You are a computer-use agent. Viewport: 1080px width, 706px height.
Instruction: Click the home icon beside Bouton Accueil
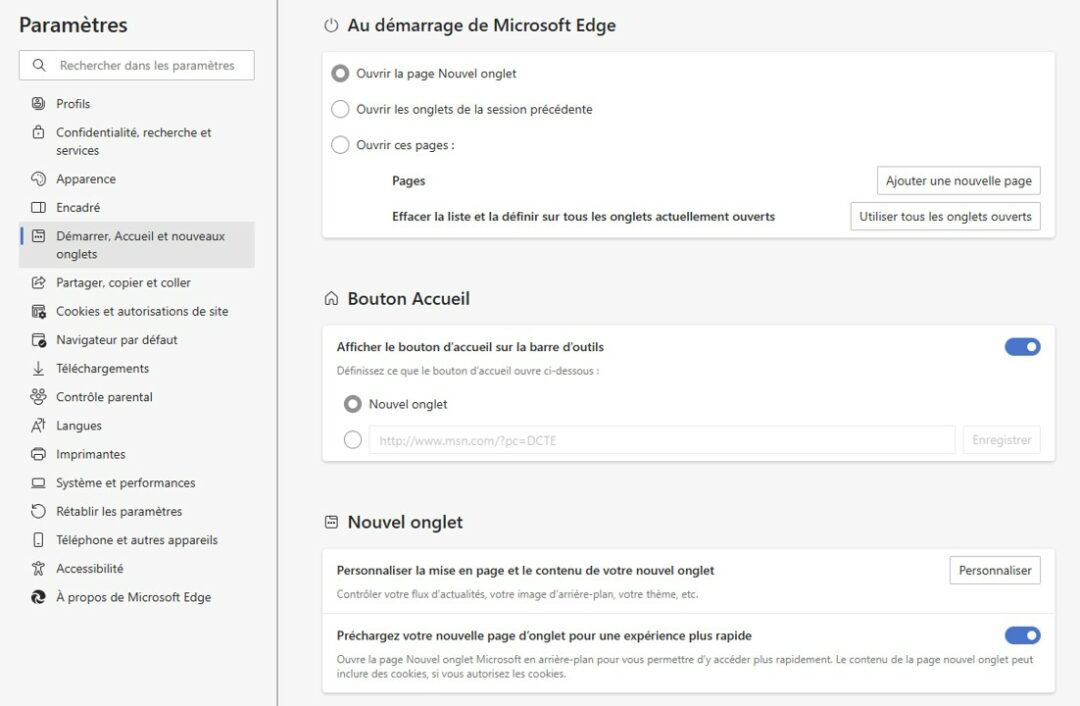(x=331, y=298)
